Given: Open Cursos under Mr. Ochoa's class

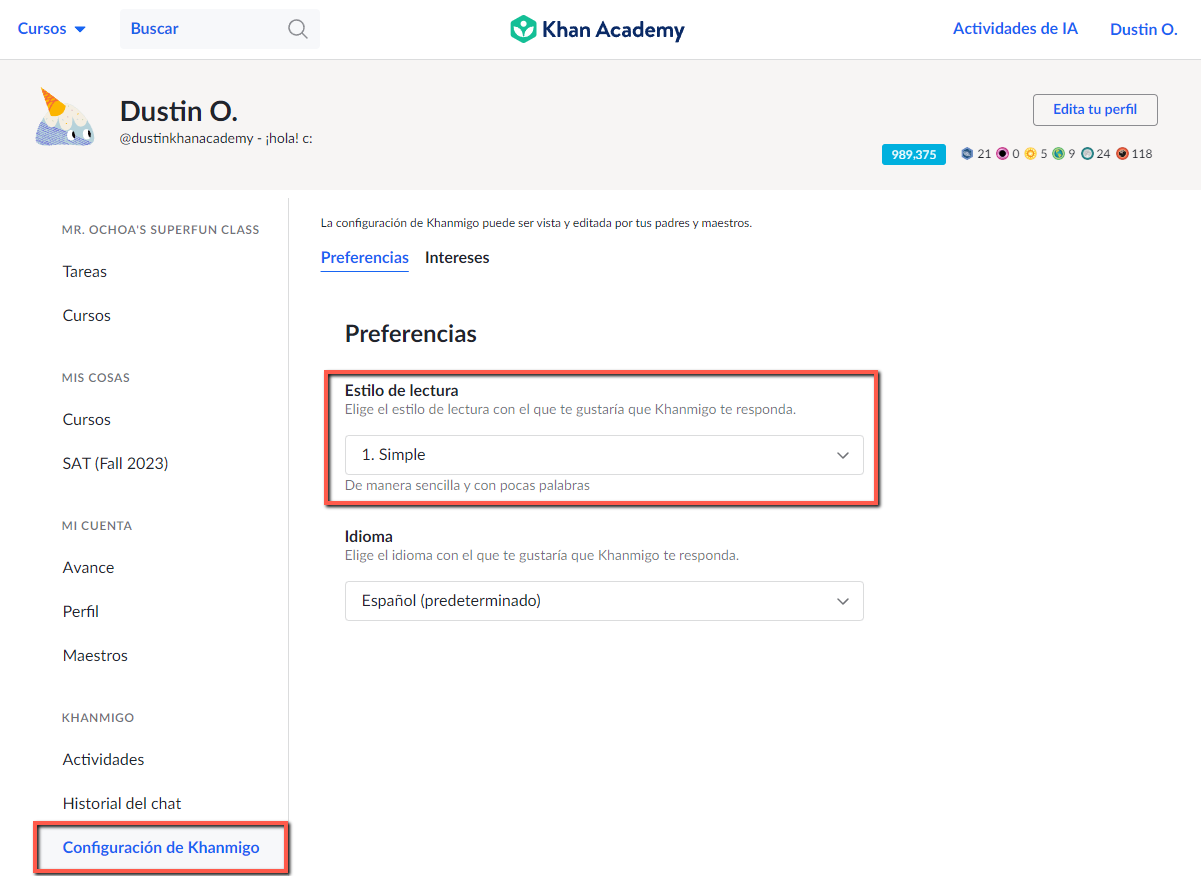Looking at the screenshot, I should point(87,316).
